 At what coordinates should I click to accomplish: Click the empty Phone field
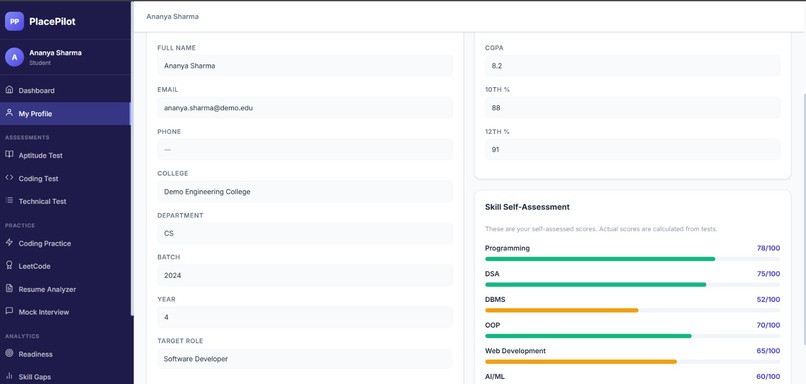(305, 150)
